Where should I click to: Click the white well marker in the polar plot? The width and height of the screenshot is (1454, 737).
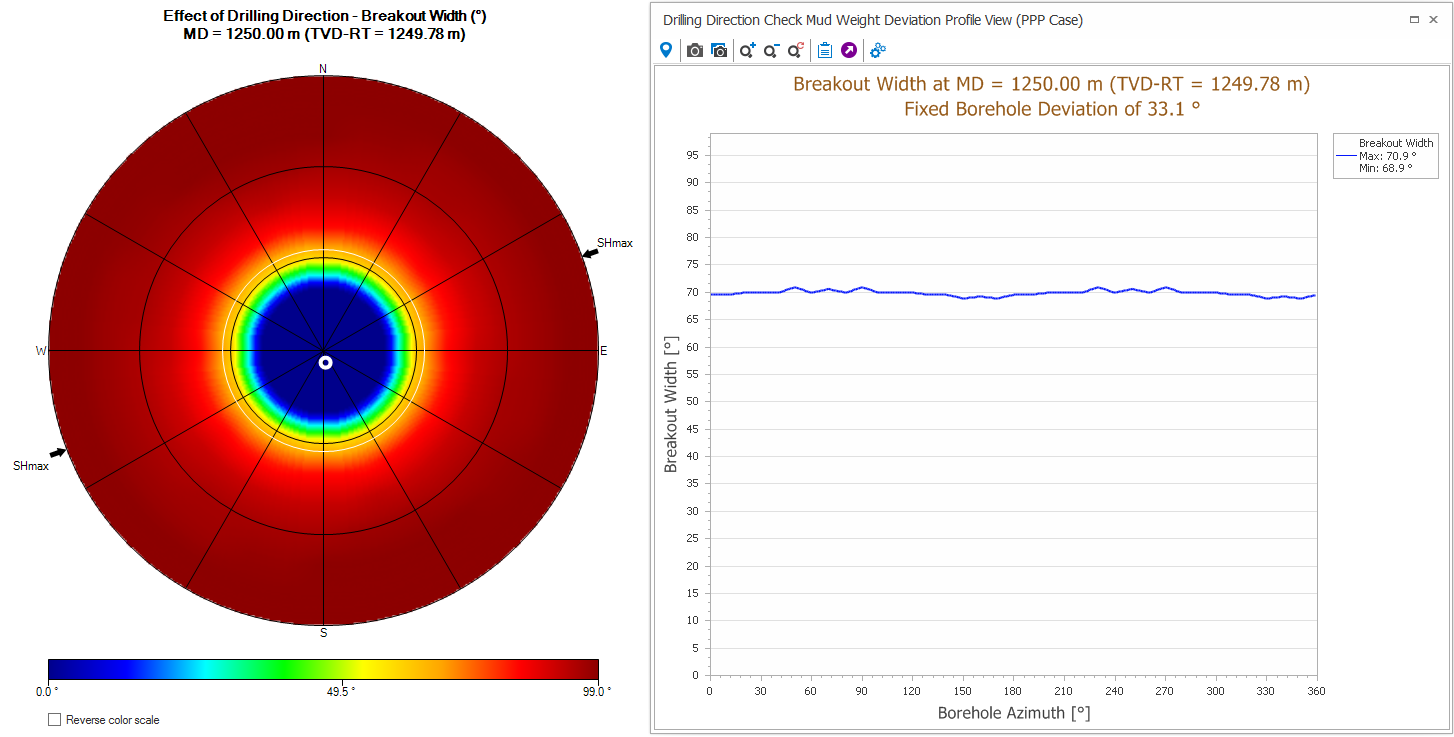[x=325, y=362]
